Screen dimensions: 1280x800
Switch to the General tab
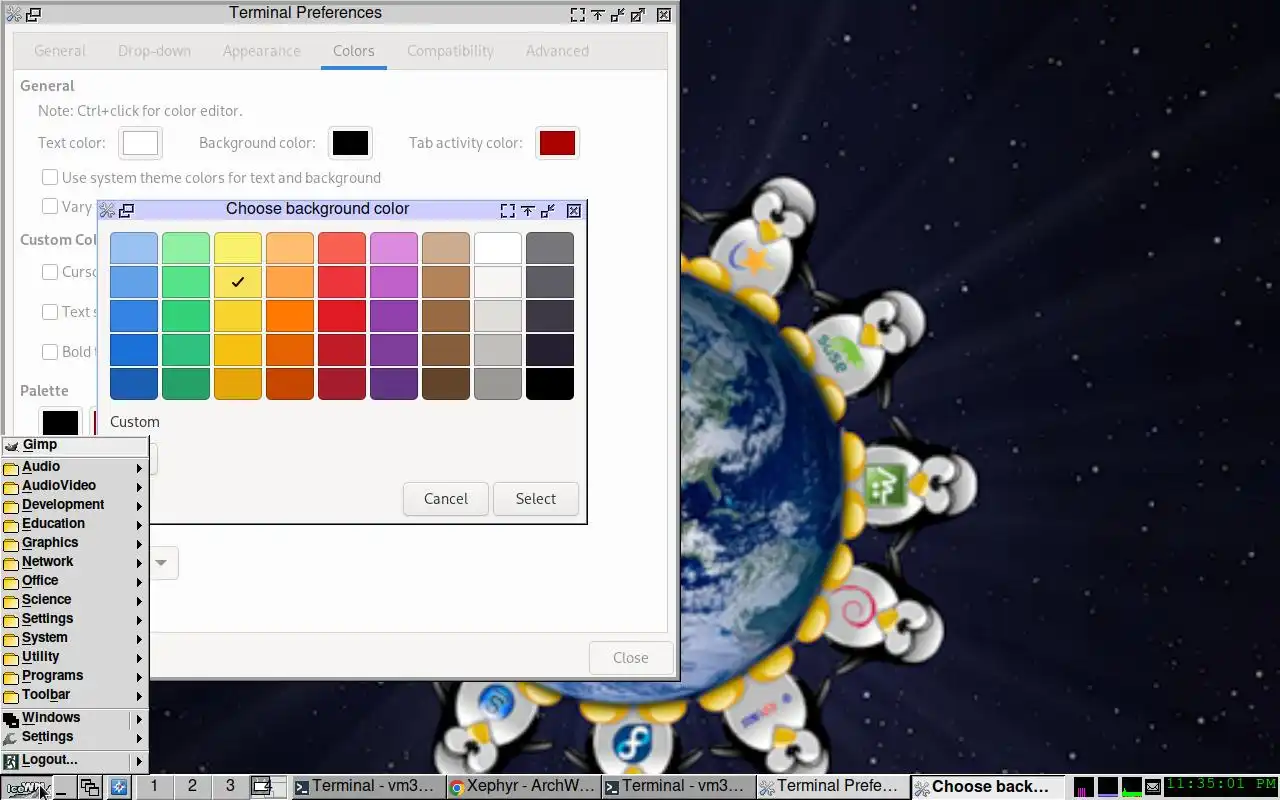pos(60,51)
